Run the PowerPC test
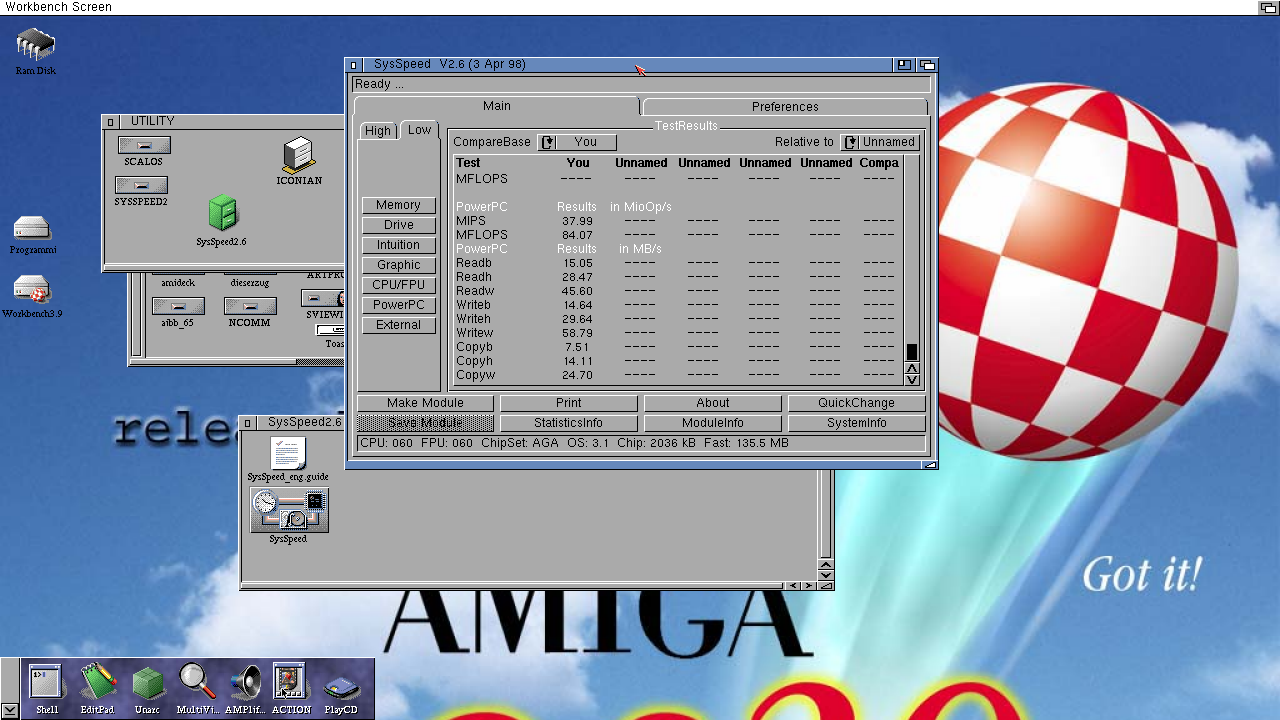Image resolution: width=1280 pixels, height=720 pixels. pos(398,305)
